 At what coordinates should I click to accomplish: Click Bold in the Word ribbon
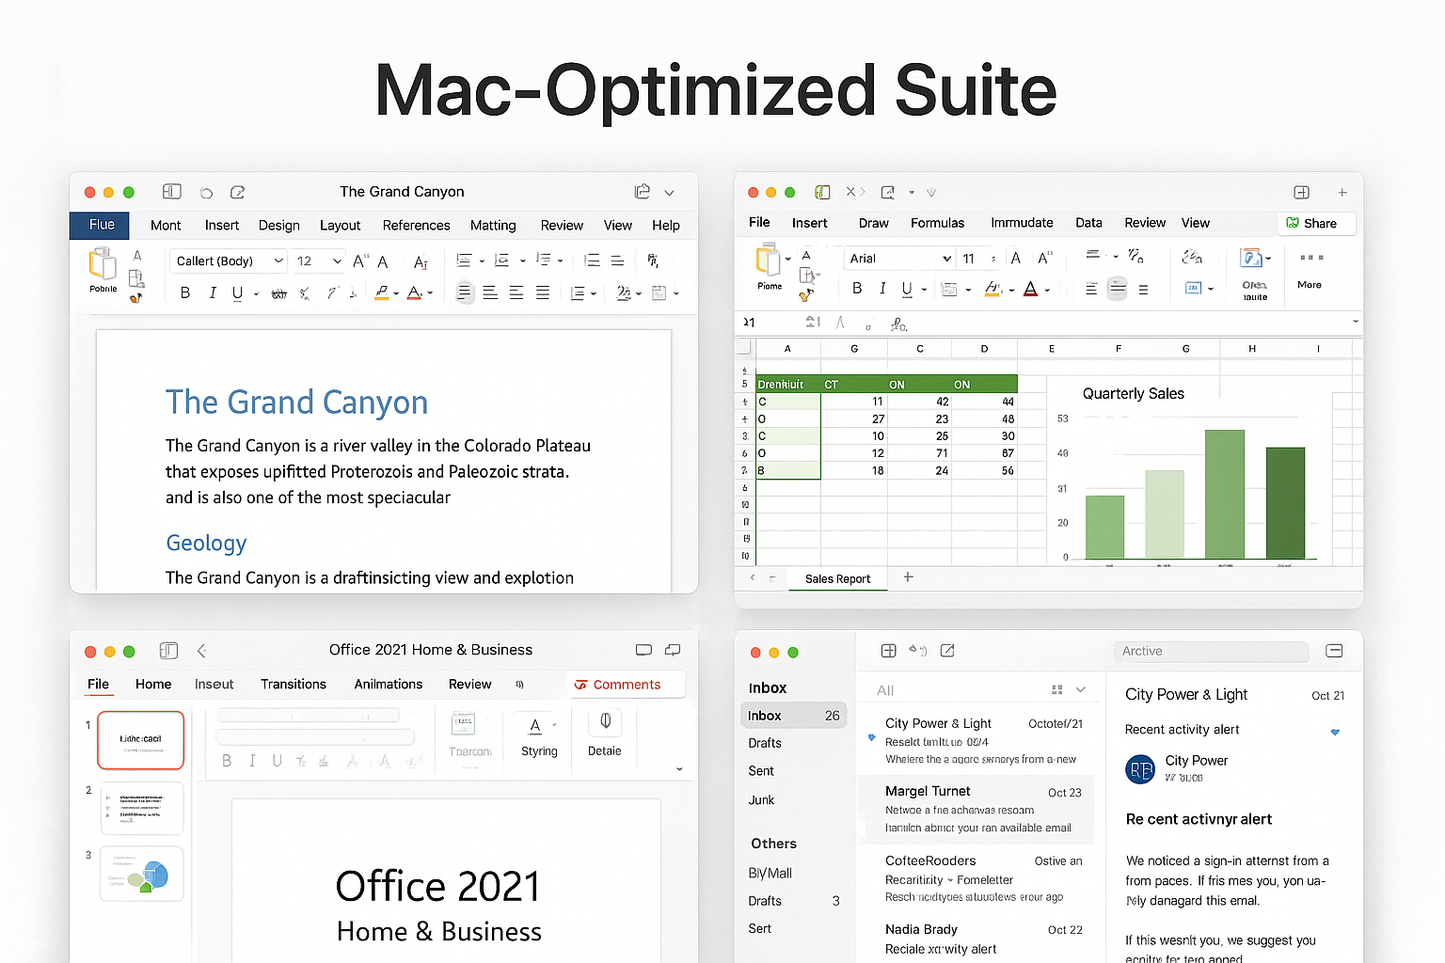coord(185,292)
